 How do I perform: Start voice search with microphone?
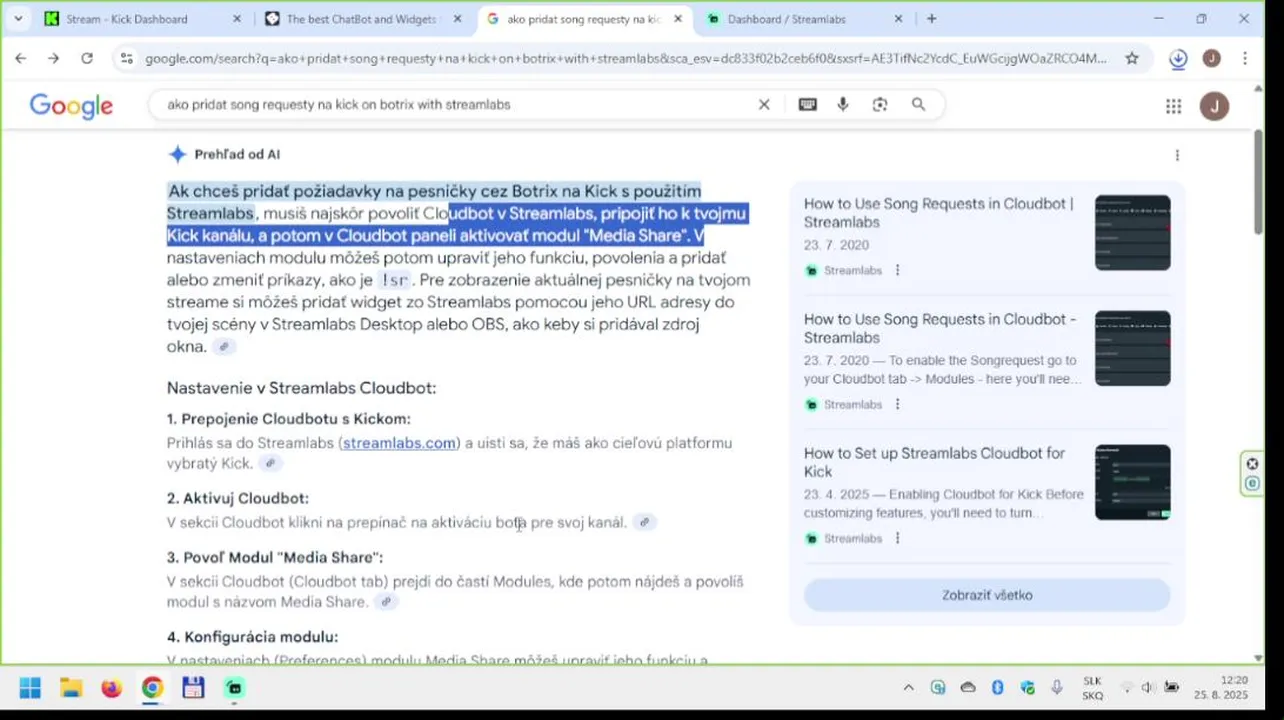(843, 104)
